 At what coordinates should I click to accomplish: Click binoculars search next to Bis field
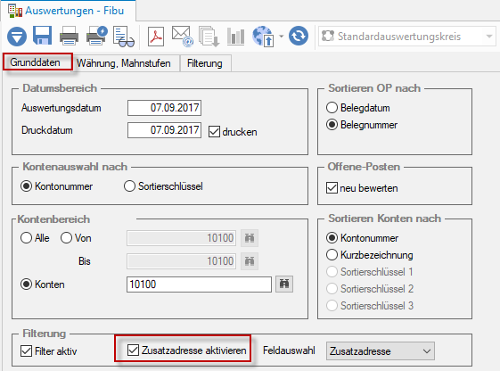click(249, 261)
